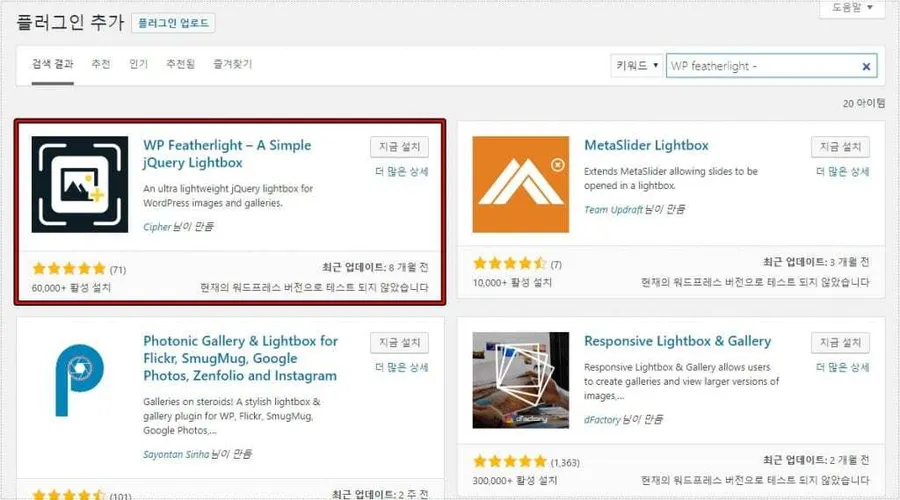Install Responsive Lightbox & Gallery plugin
900x500 pixels.
[840, 343]
